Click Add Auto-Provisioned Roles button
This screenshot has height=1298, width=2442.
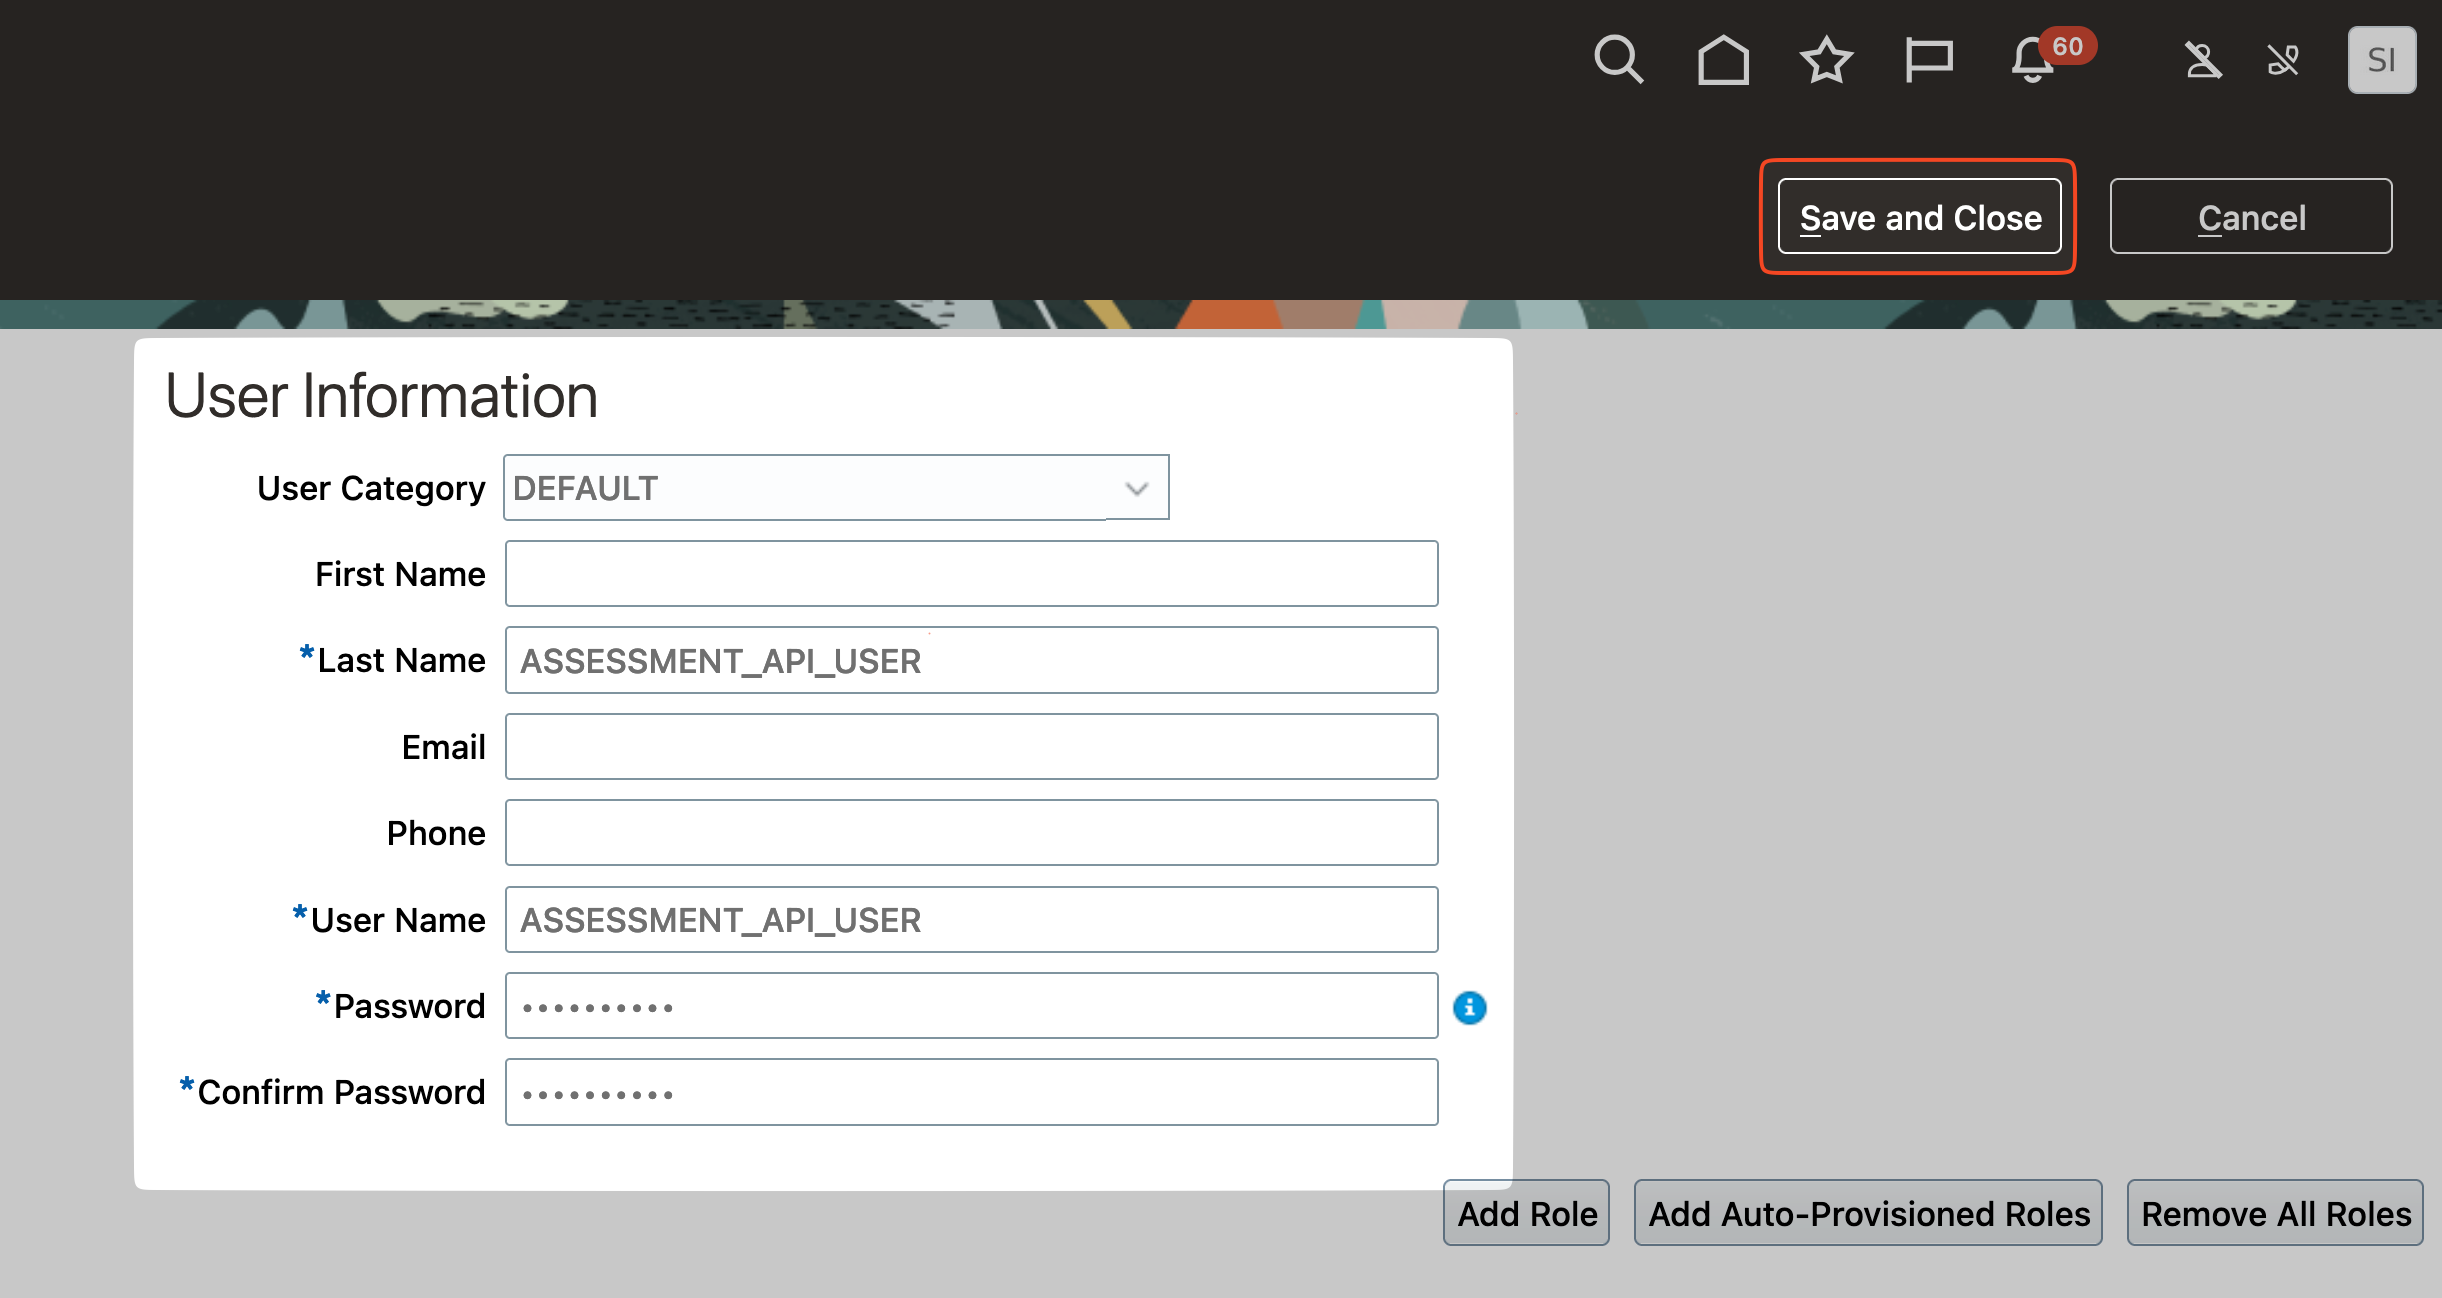click(x=1868, y=1213)
